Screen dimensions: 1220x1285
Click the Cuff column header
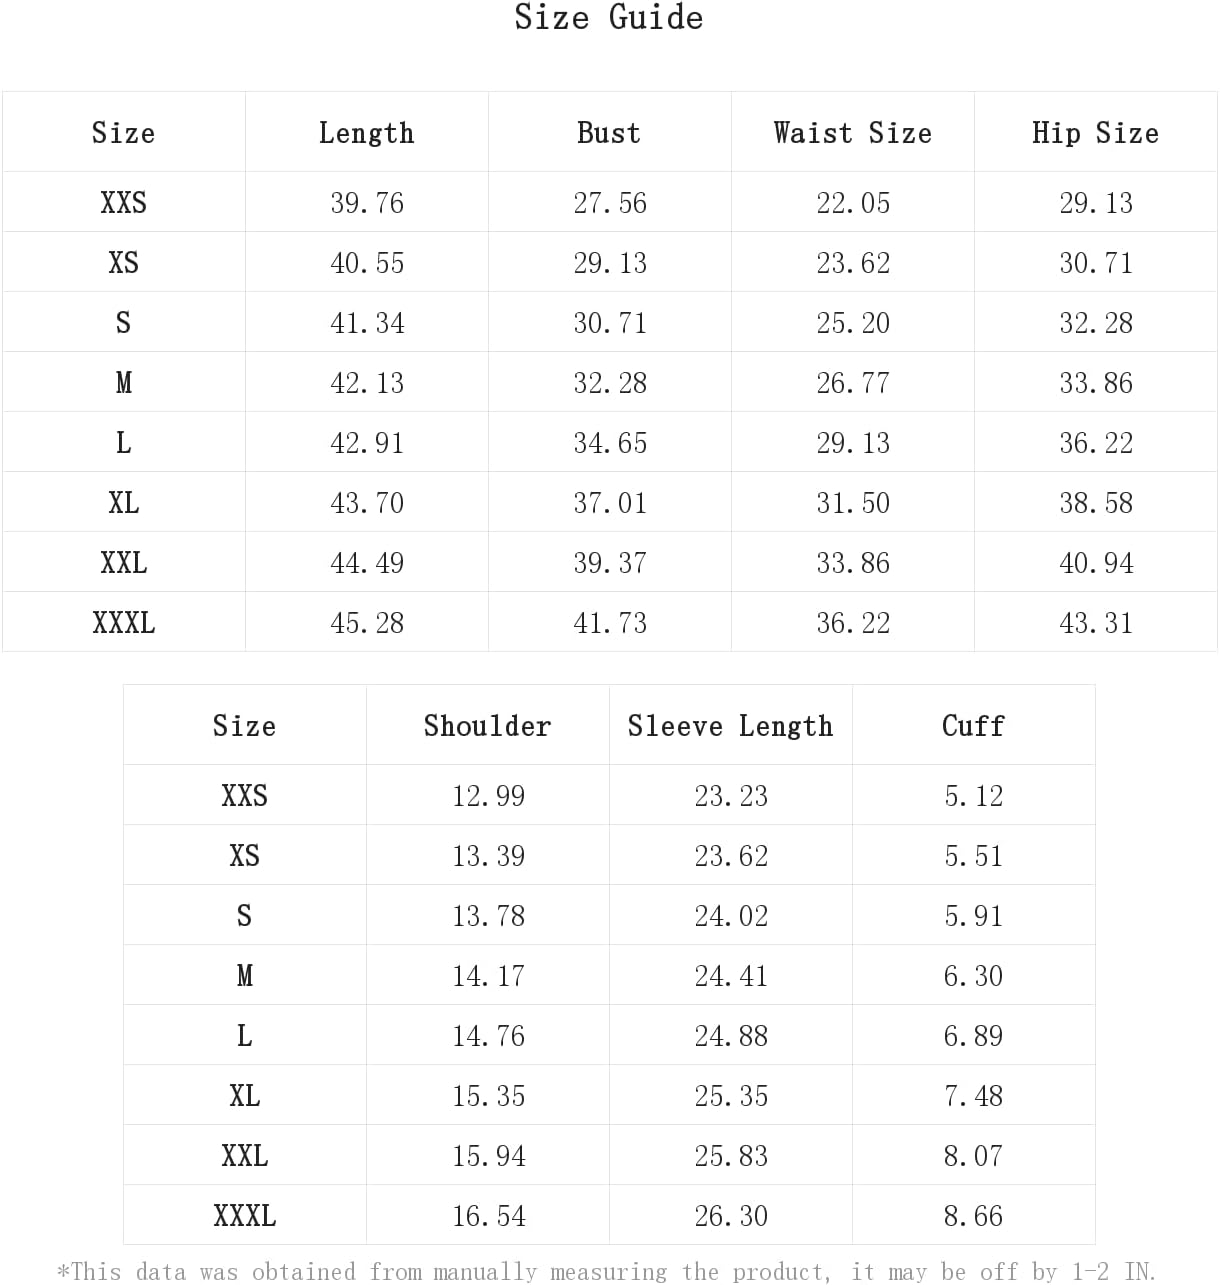[973, 726]
